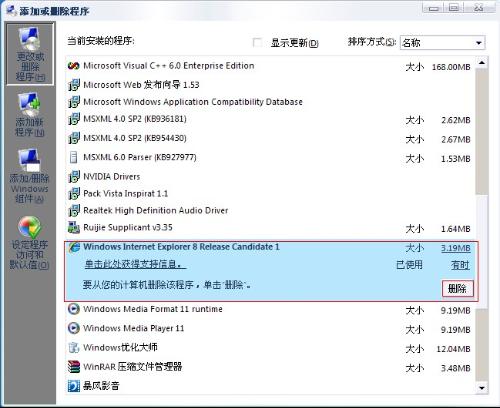Image resolution: width=500 pixels, height=408 pixels.
Task: Click the scrollbar down arrow
Action: pos(482,388)
